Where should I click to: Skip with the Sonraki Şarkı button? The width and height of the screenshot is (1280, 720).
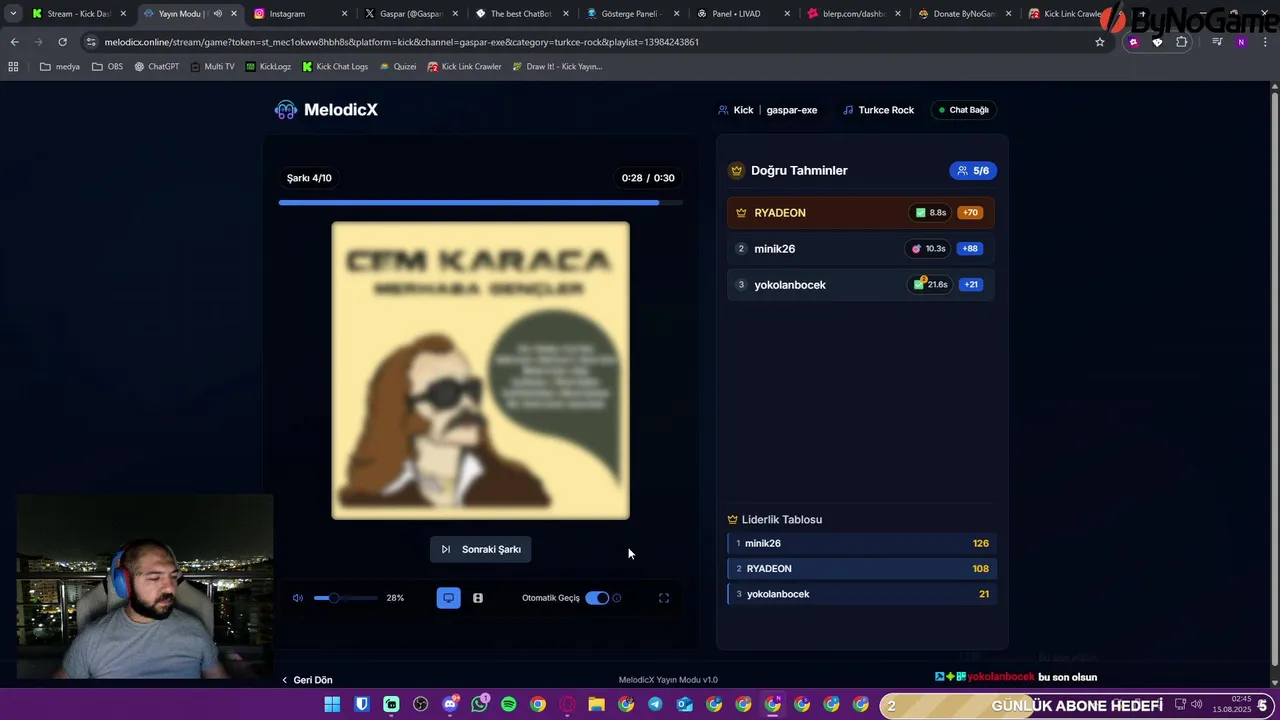coord(481,549)
